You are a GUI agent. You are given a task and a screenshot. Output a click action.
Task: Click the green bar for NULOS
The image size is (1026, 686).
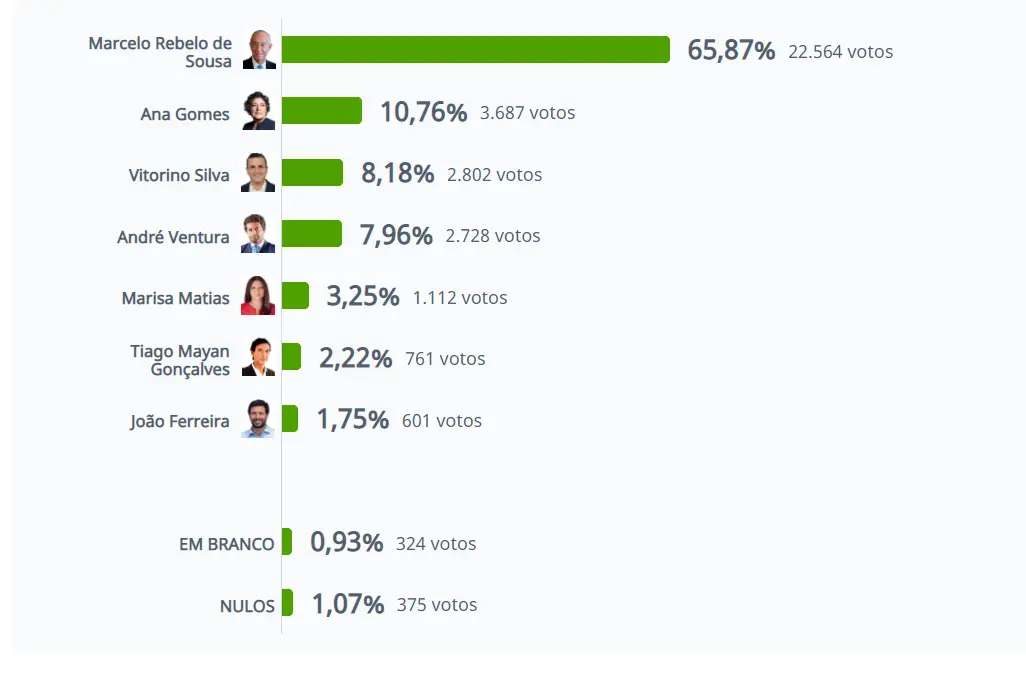pyautogui.click(x=288, y=603)
